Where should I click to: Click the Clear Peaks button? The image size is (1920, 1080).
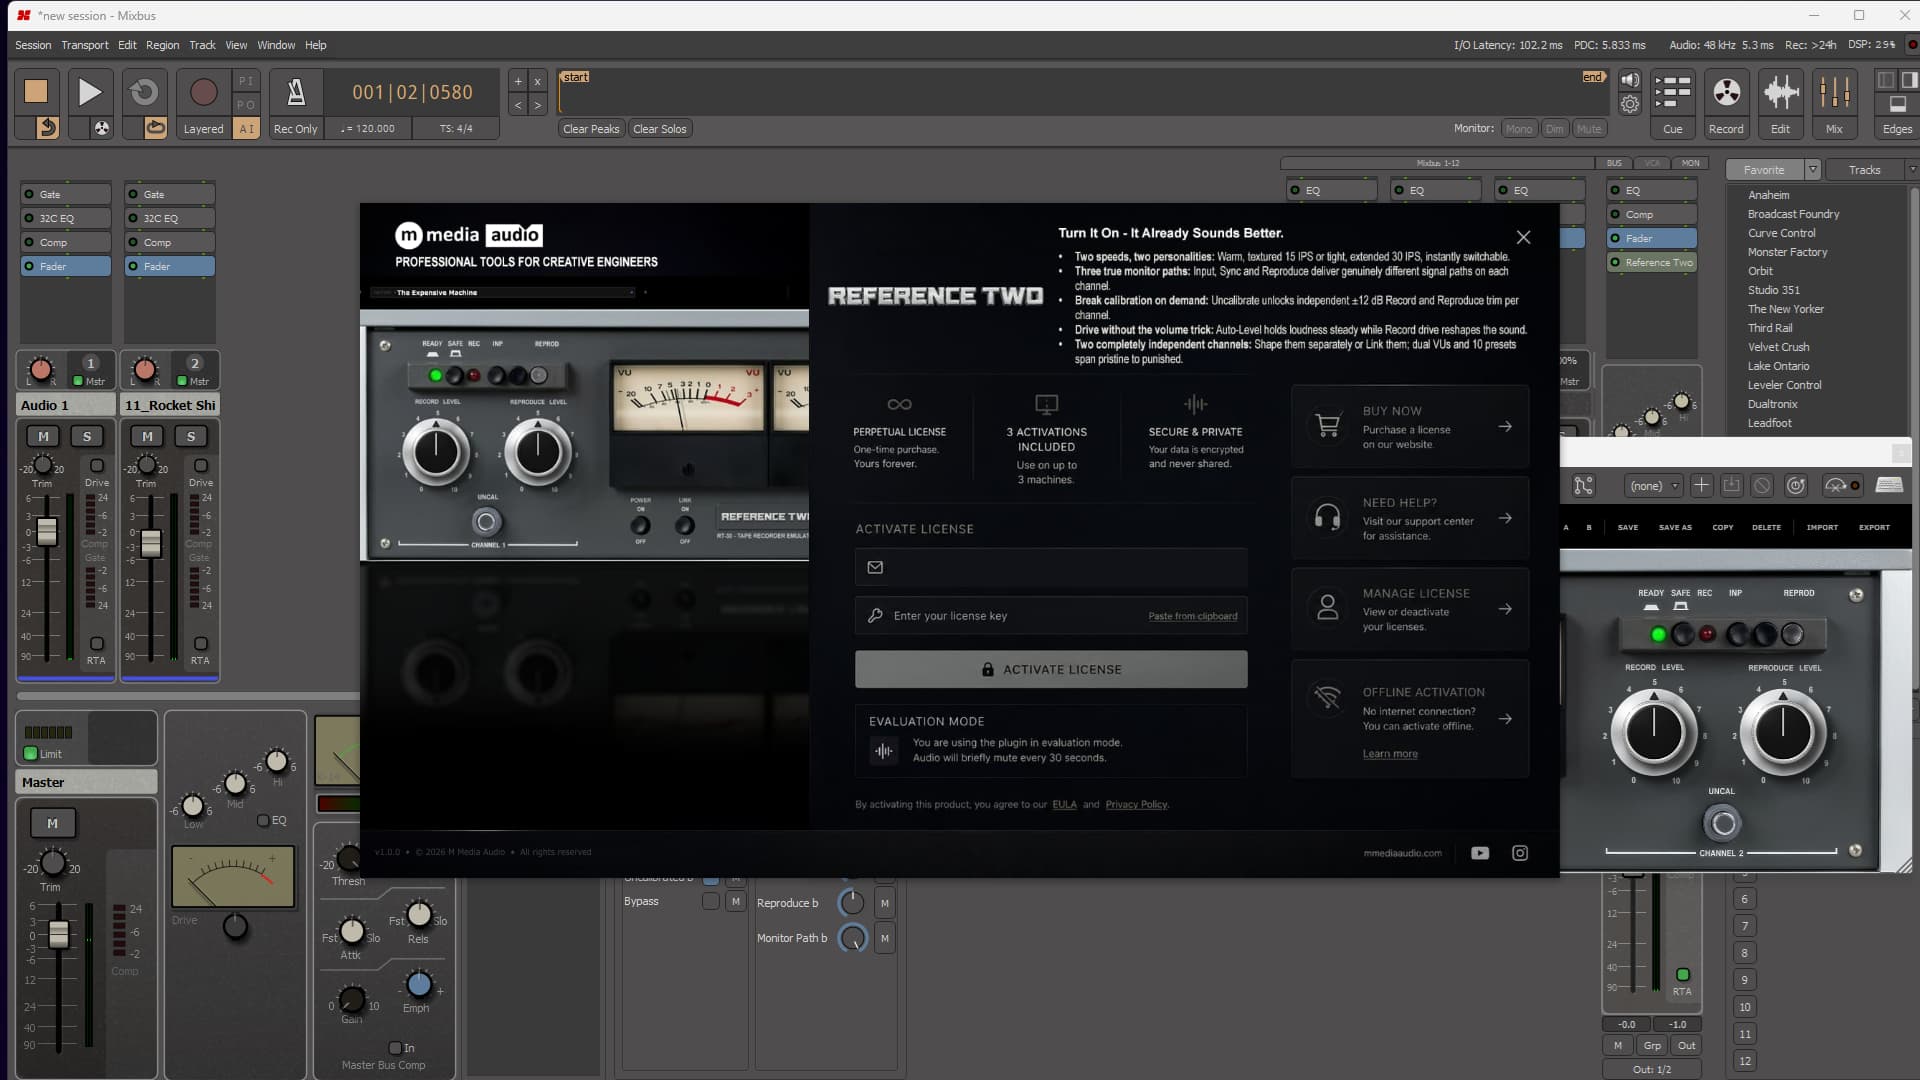pos(591,128)
